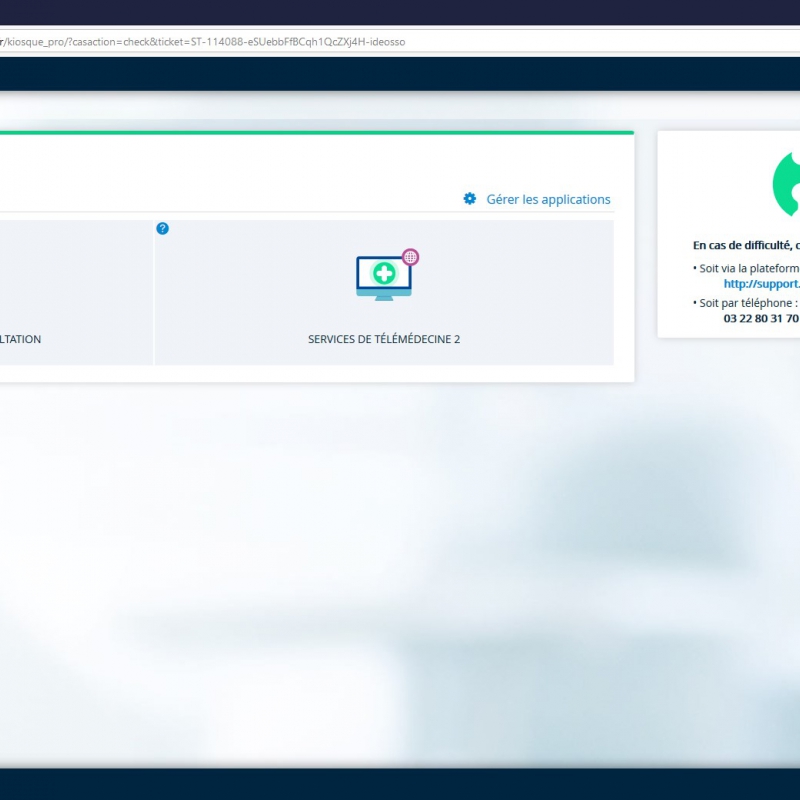Click the pink globe badge on monitor icon
This screenshot has width=800, height=800.
click(409, 257)
